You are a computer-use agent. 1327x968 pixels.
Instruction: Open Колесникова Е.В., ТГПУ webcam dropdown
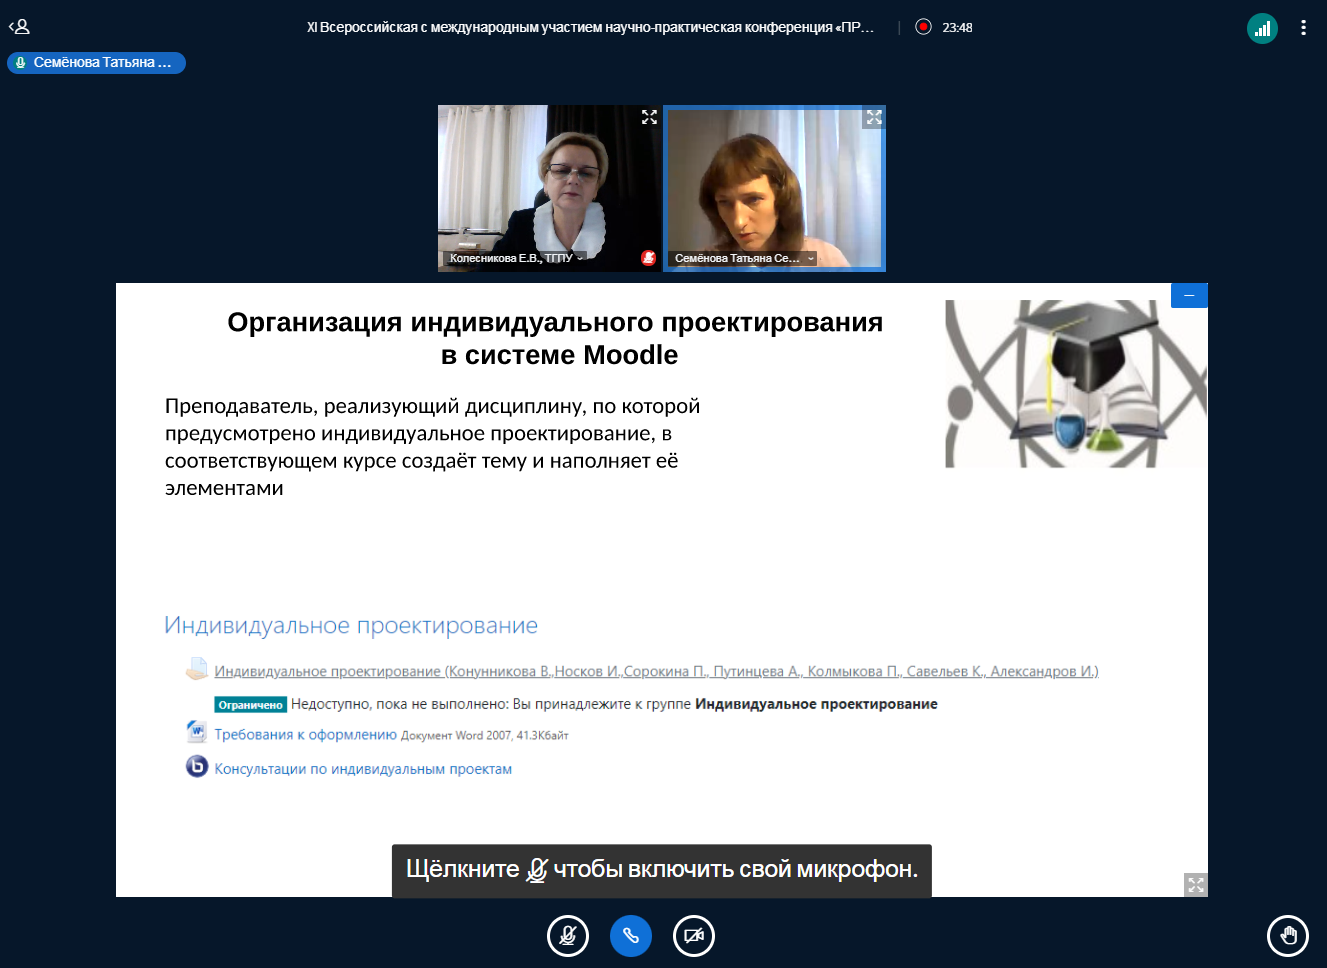pyautogui.click(x=515, y=258)
